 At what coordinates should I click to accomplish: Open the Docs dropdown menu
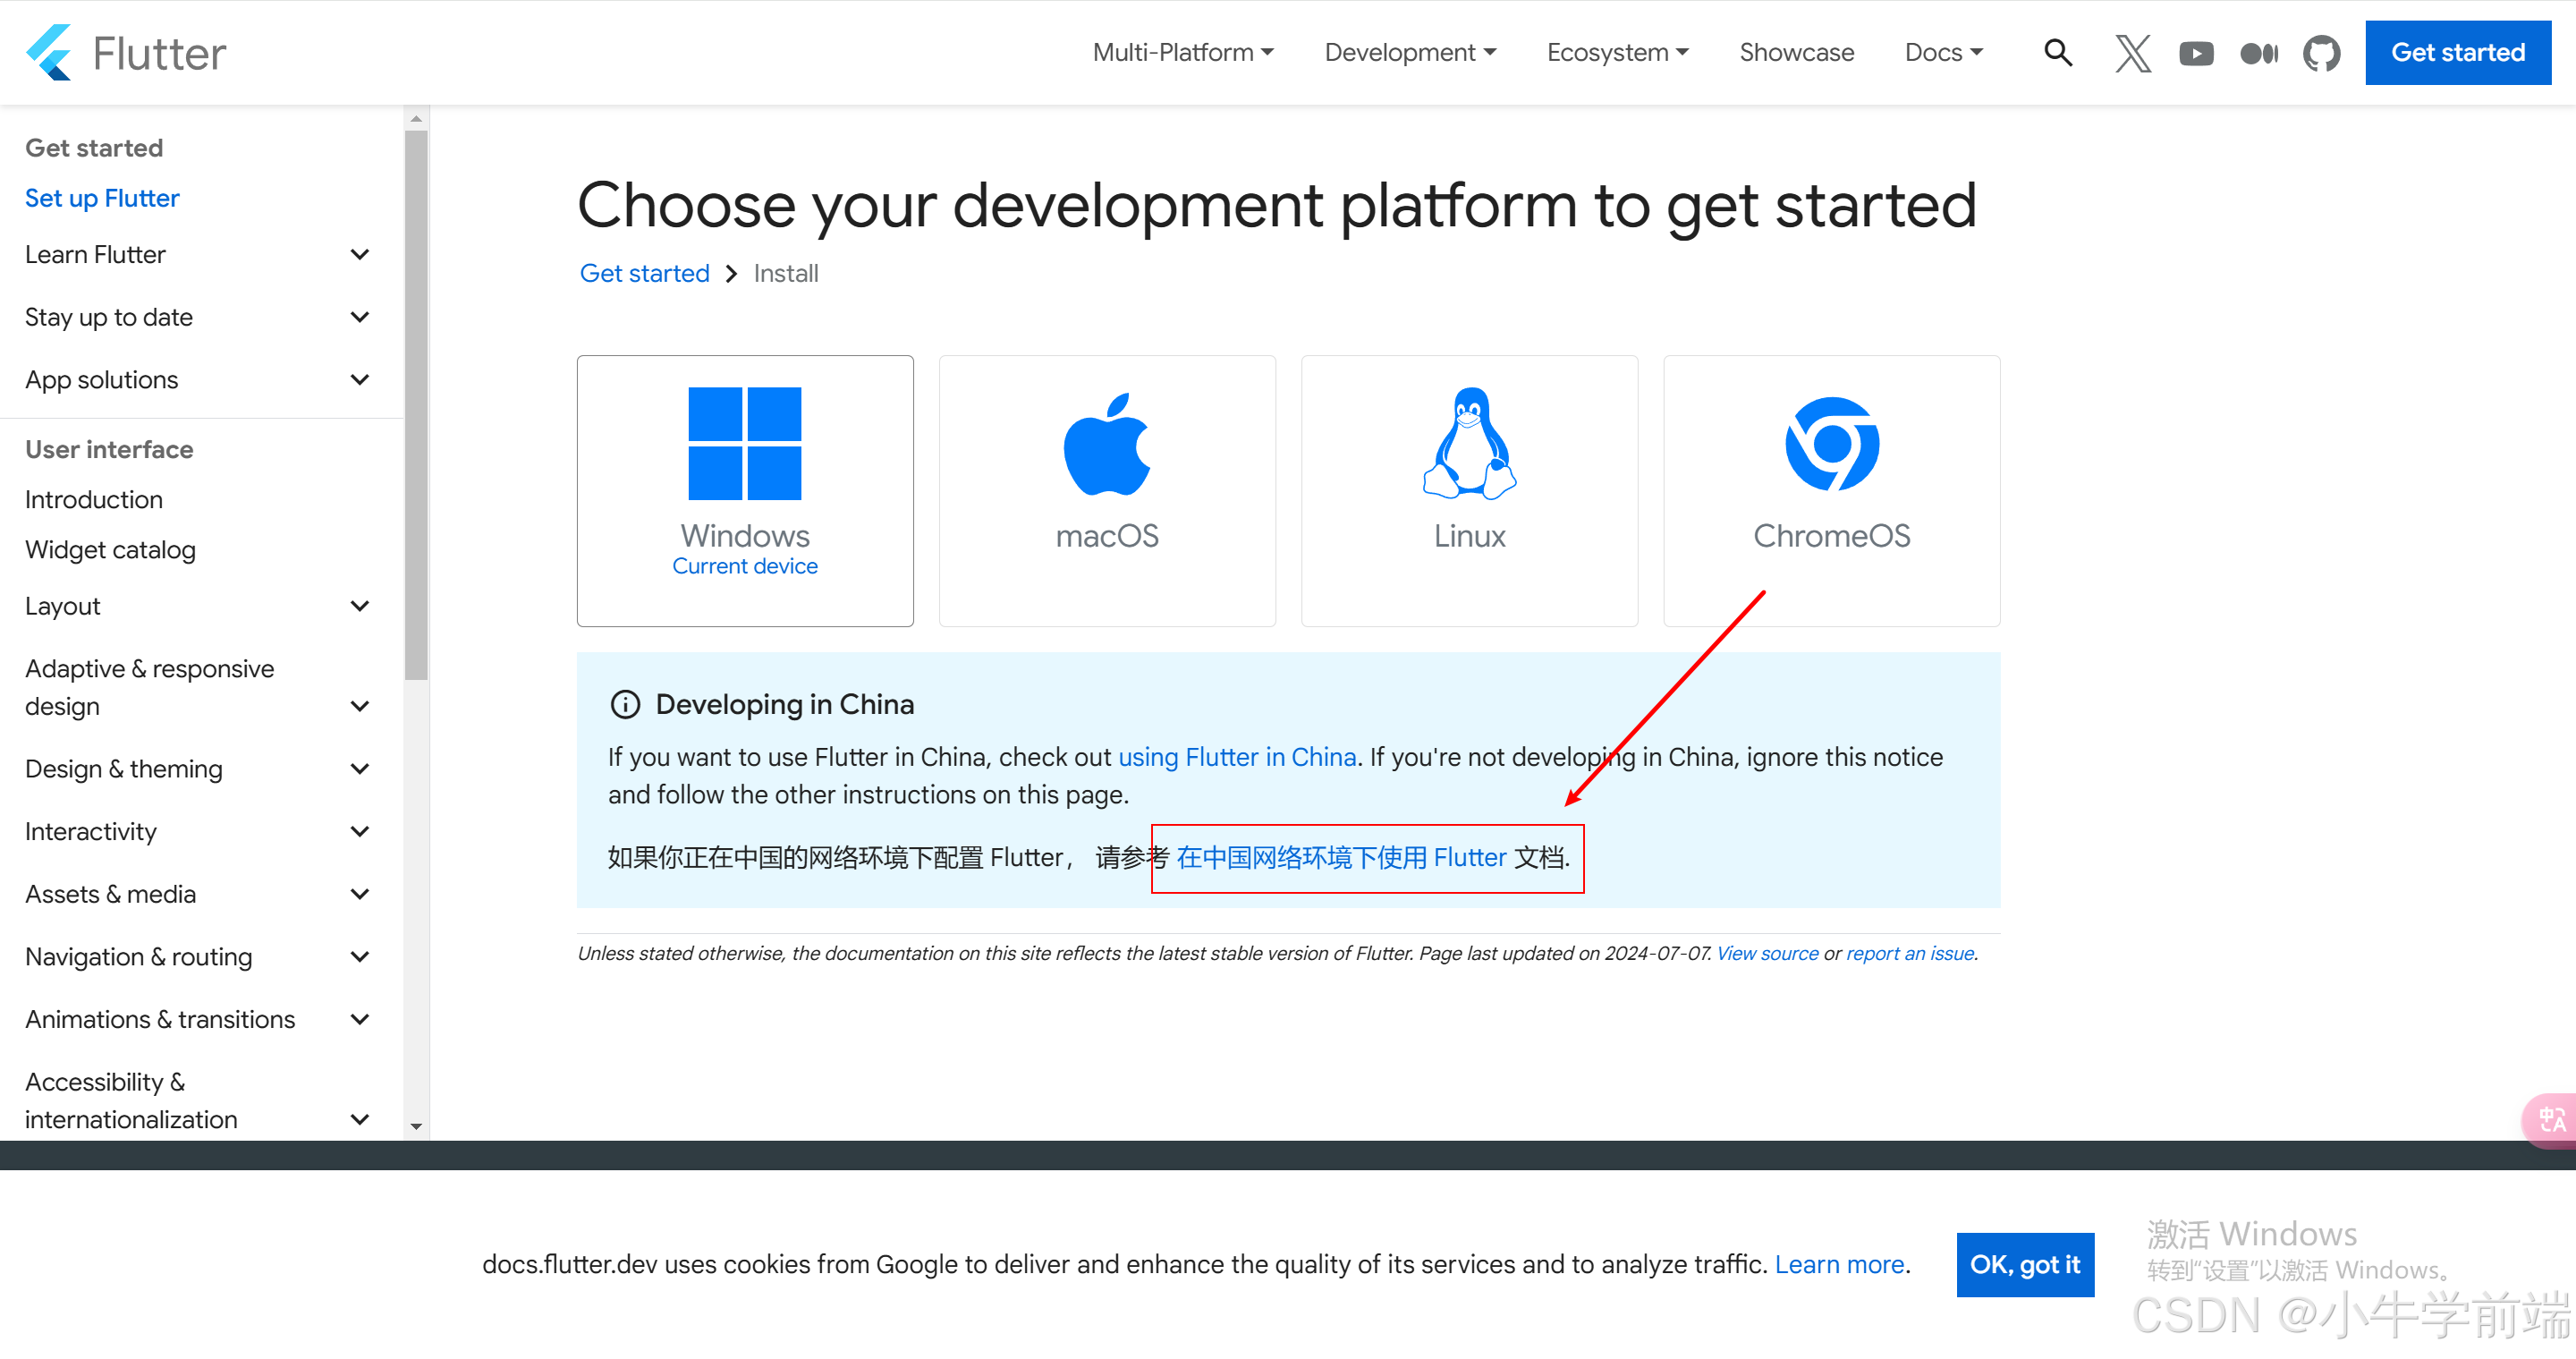pyautogui.click(x=1943, y=52)
